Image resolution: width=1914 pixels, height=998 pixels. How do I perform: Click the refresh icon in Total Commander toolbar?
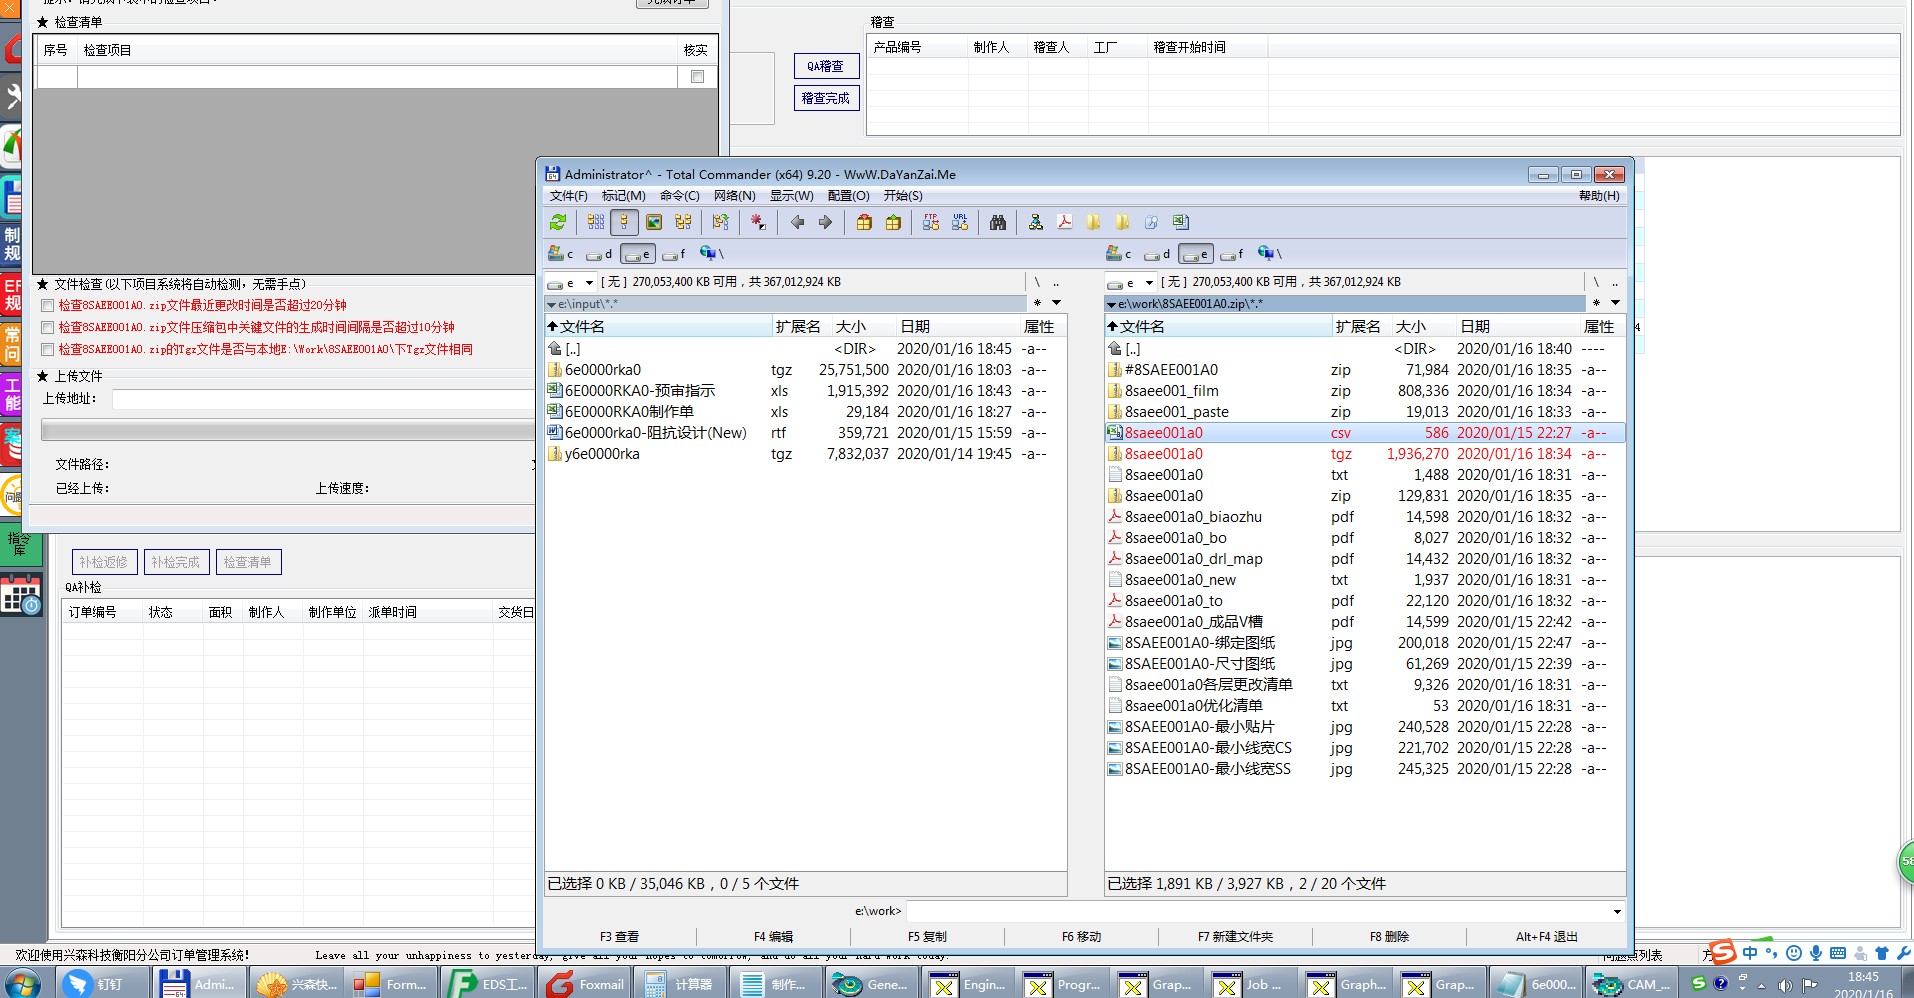pos(558,222)
